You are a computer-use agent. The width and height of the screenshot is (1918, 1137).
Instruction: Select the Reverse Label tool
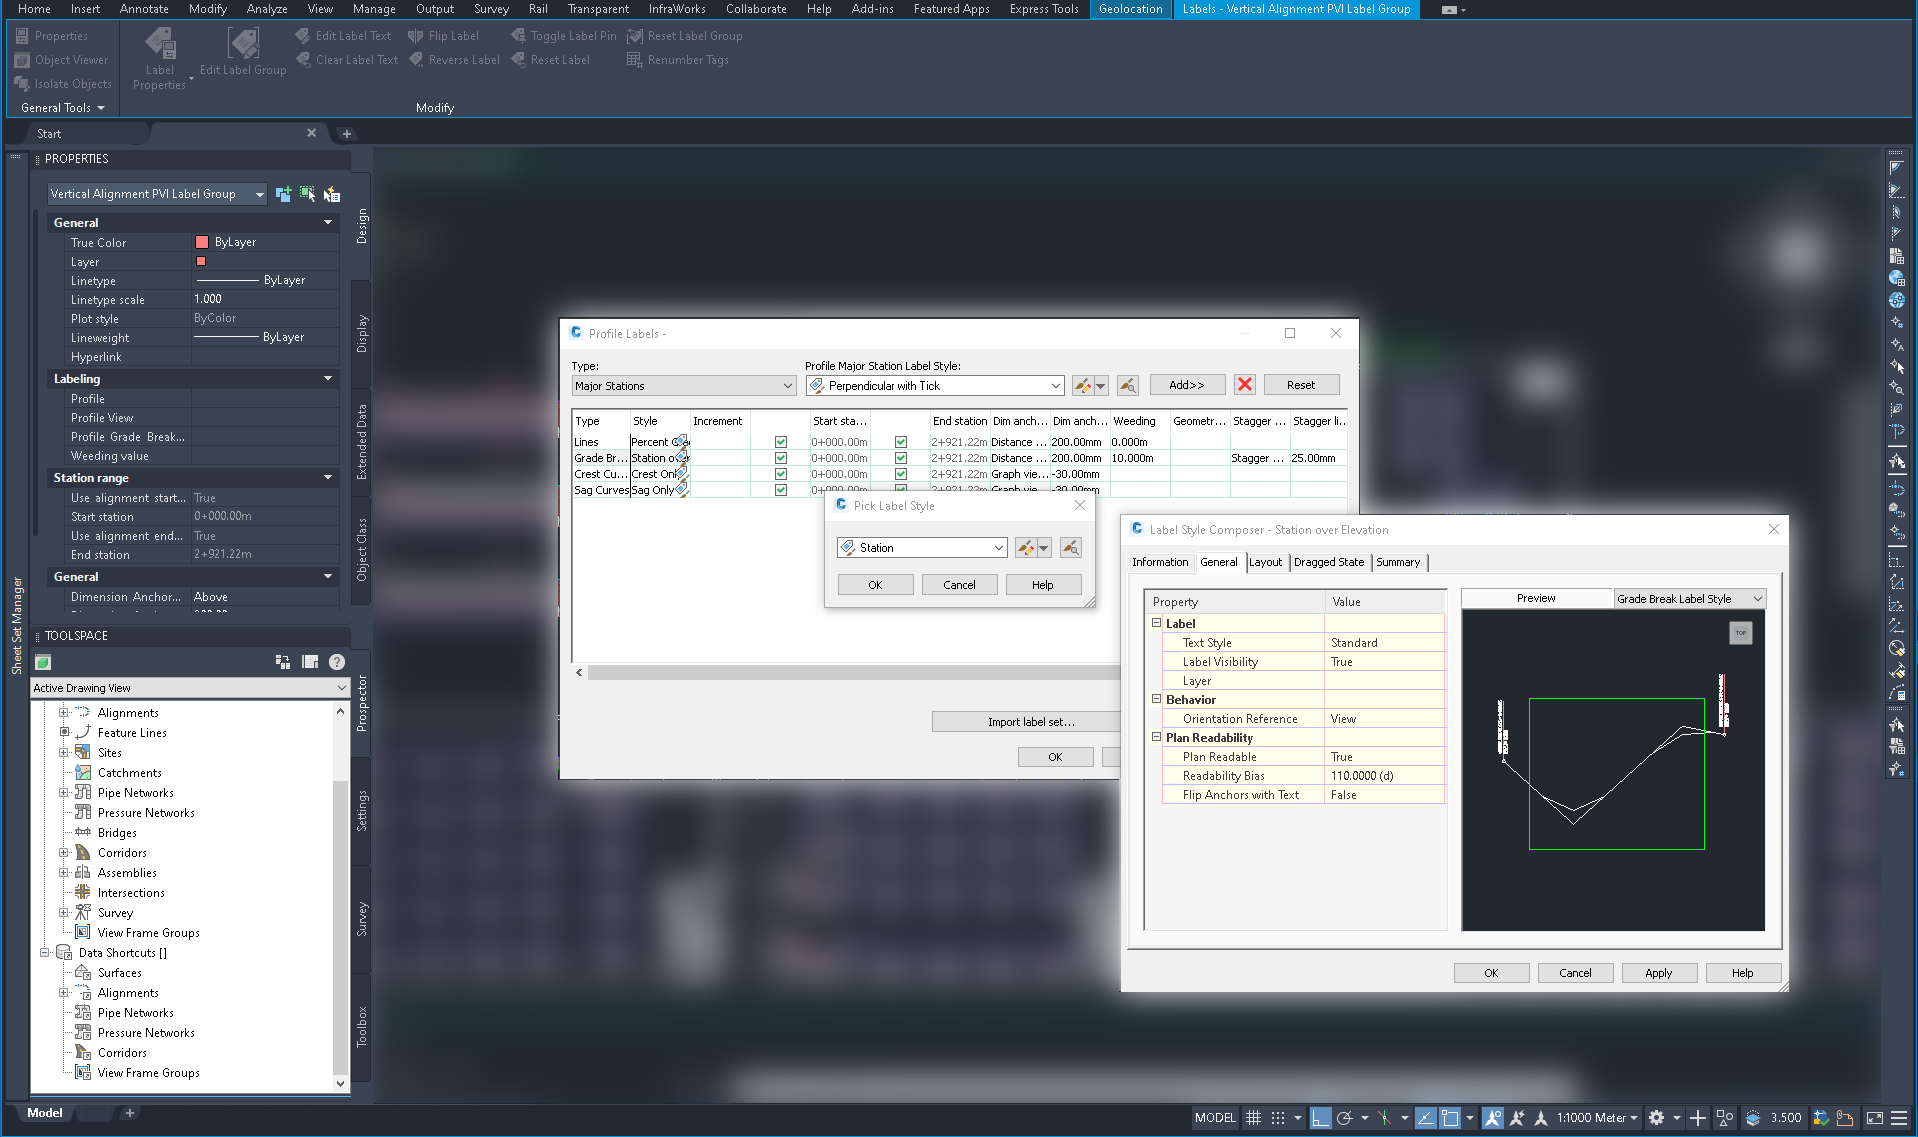click(x=455, y=59)
